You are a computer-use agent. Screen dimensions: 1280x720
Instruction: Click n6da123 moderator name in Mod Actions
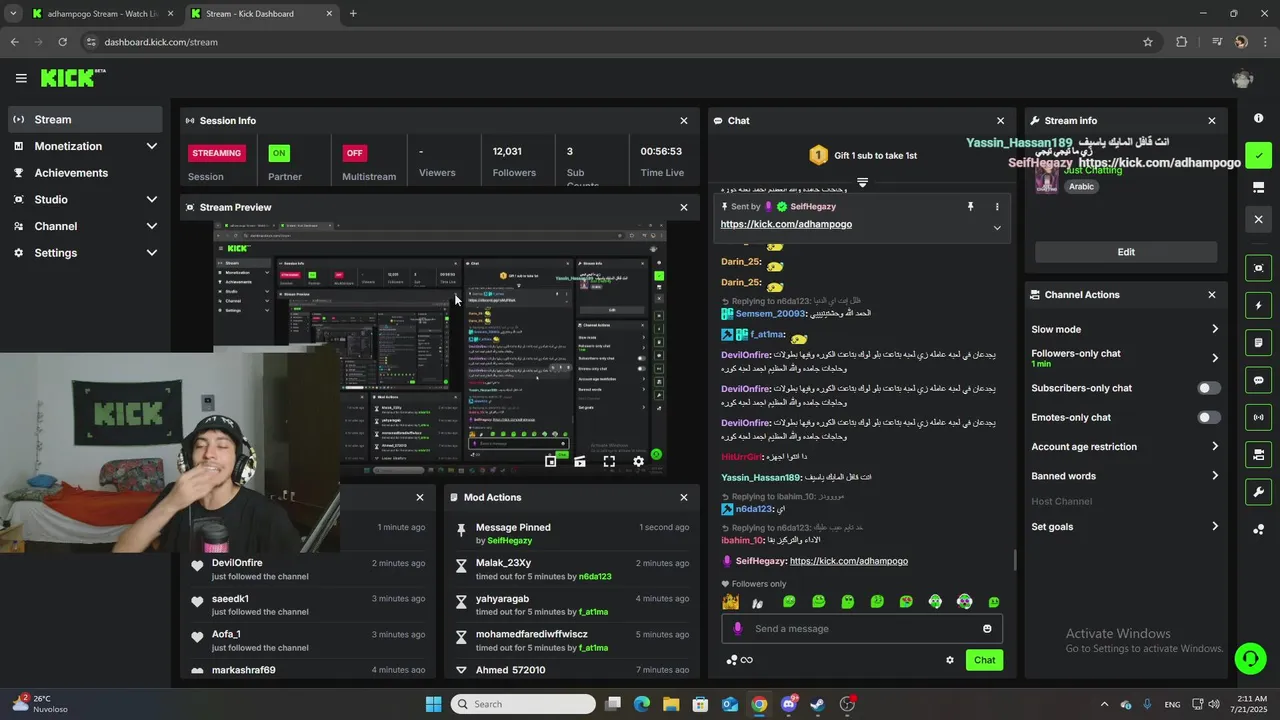(x=595, y=577)
